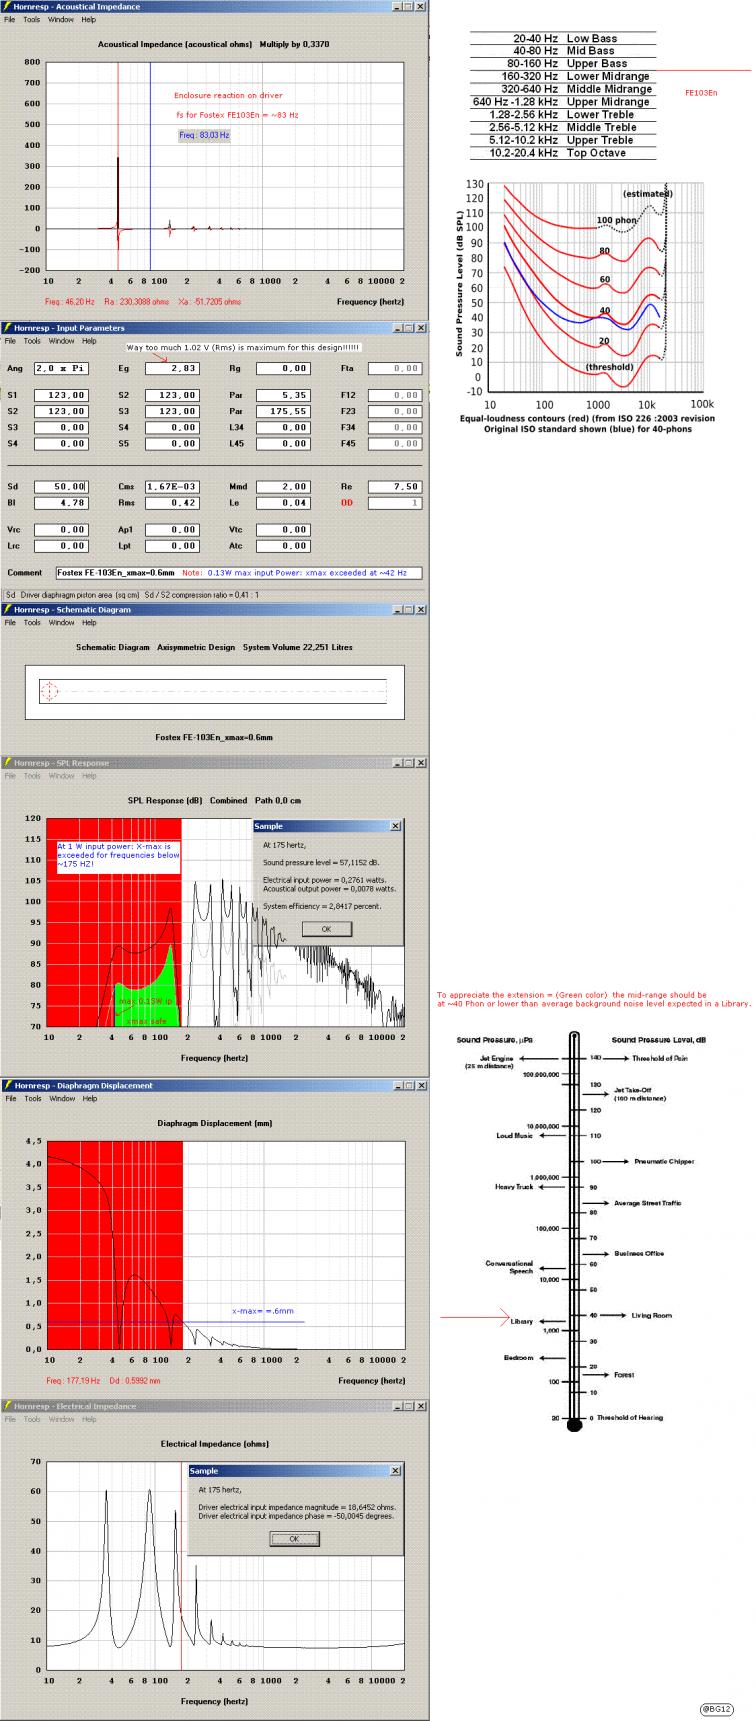Viewport: 756px width, 1721px height.
Task: Click the Hornresp icon in Electrical Impedance title bar
Action: coord(7,1406)
